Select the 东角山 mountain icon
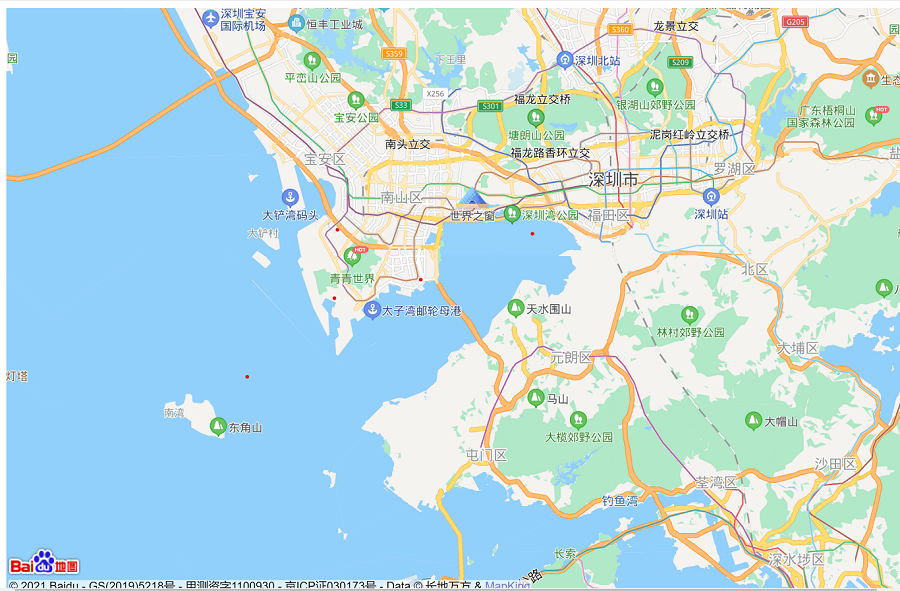Image resolution: width=900 pixels, height=591 pixels. pyautogui.click(x=218, y=426)
